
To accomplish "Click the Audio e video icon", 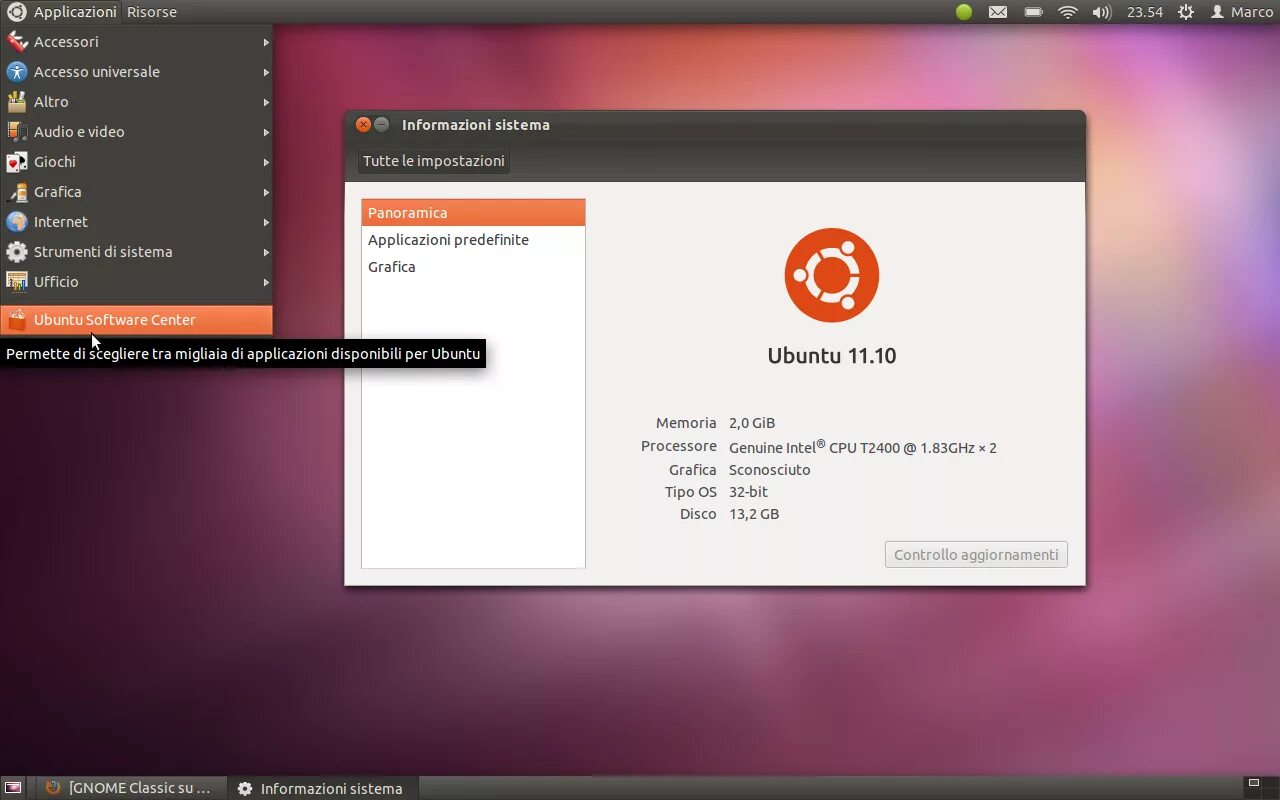I will point(17,132).
